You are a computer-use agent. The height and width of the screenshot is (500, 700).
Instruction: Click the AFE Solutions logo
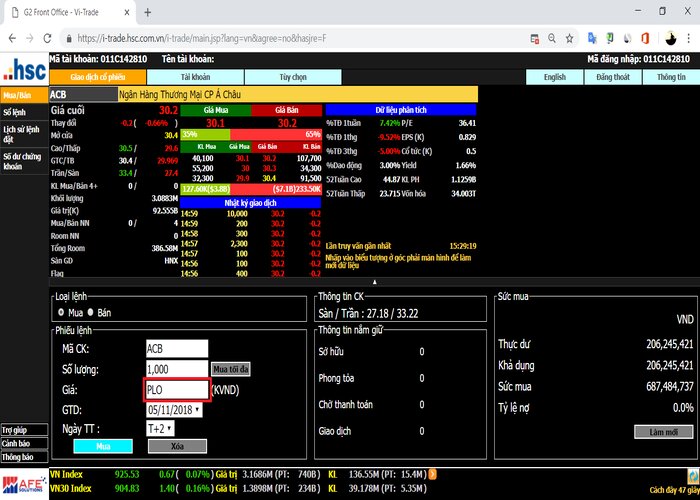tap(25, 484)
